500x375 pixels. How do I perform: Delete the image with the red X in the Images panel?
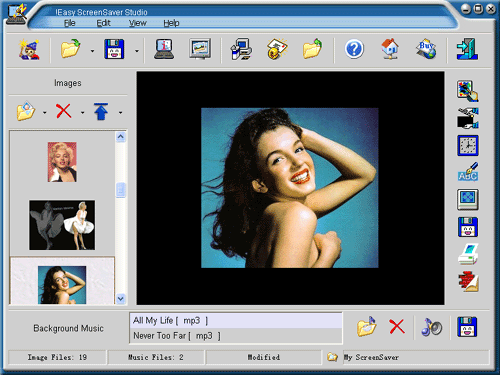[63, 111]
